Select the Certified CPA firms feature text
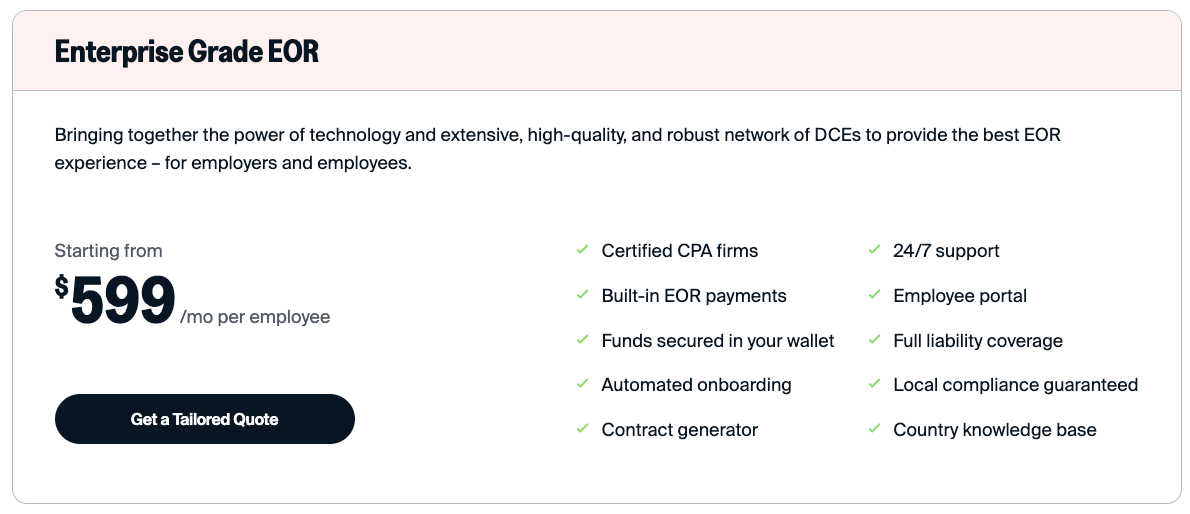Screen dimensions: 1190x514 pyautogui.click(x=679, y=251)
